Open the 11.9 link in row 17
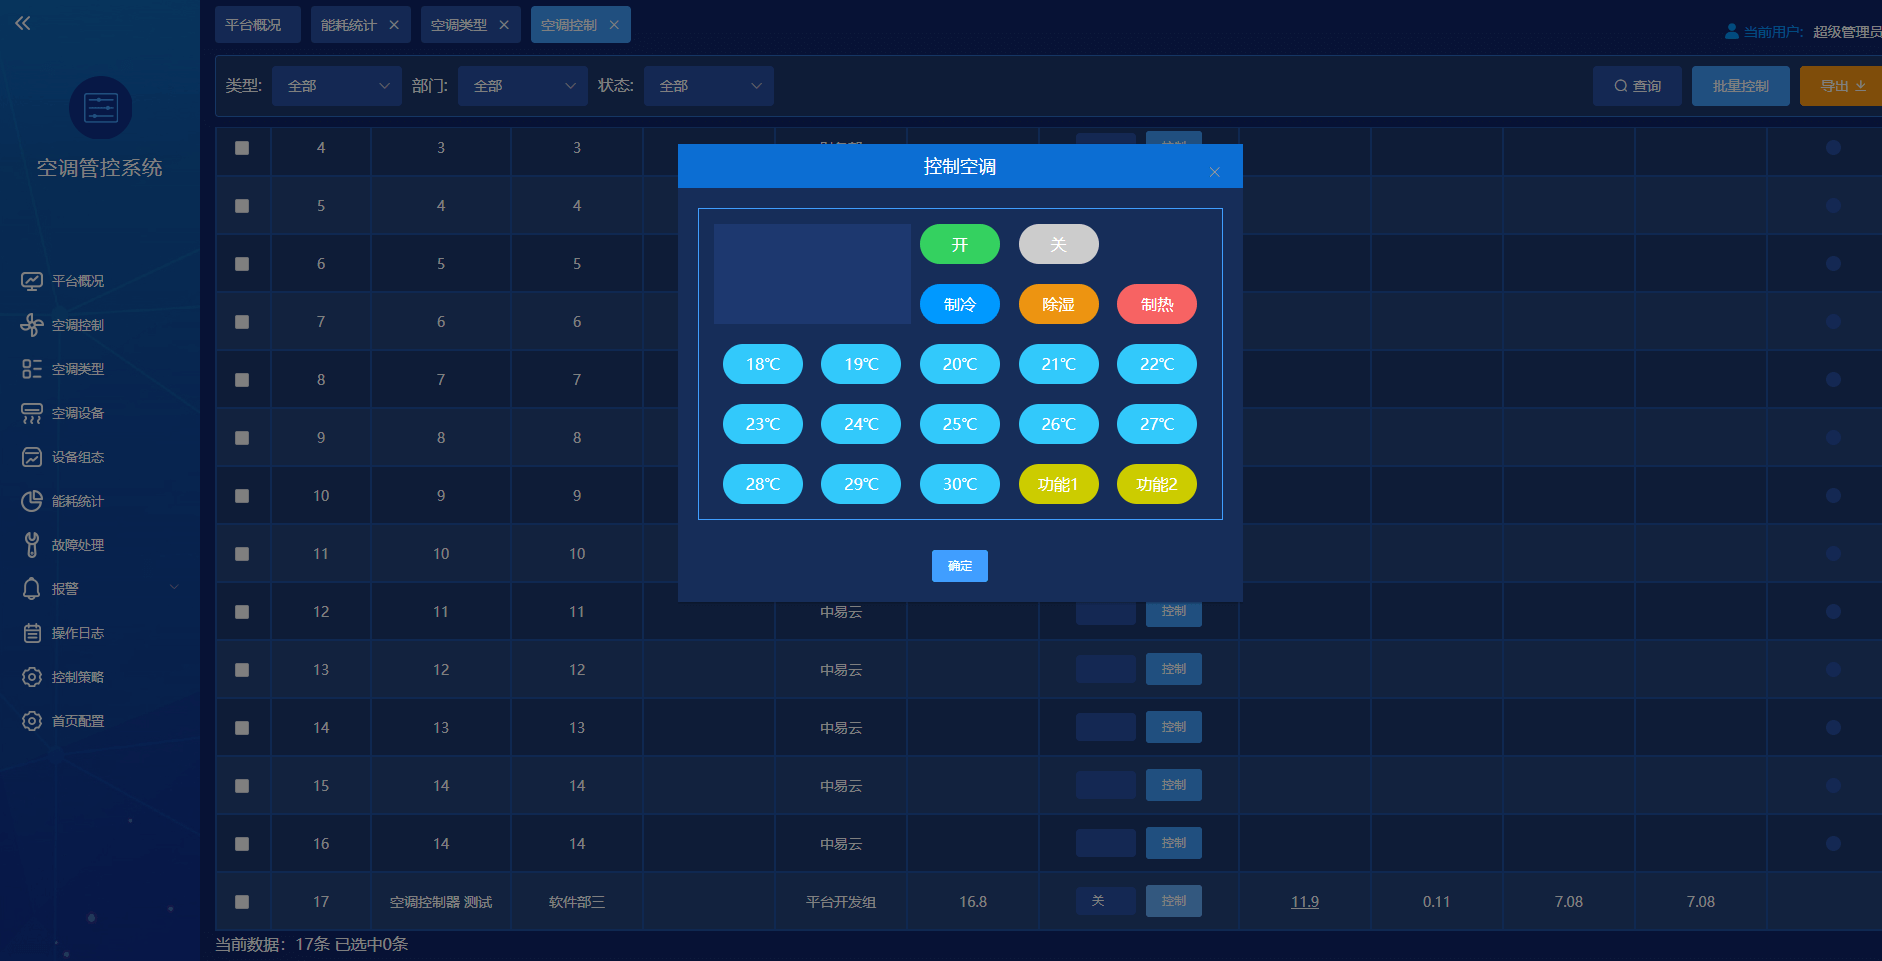Viewport: 1882px width, 961px height. (x=1305, y=902)
